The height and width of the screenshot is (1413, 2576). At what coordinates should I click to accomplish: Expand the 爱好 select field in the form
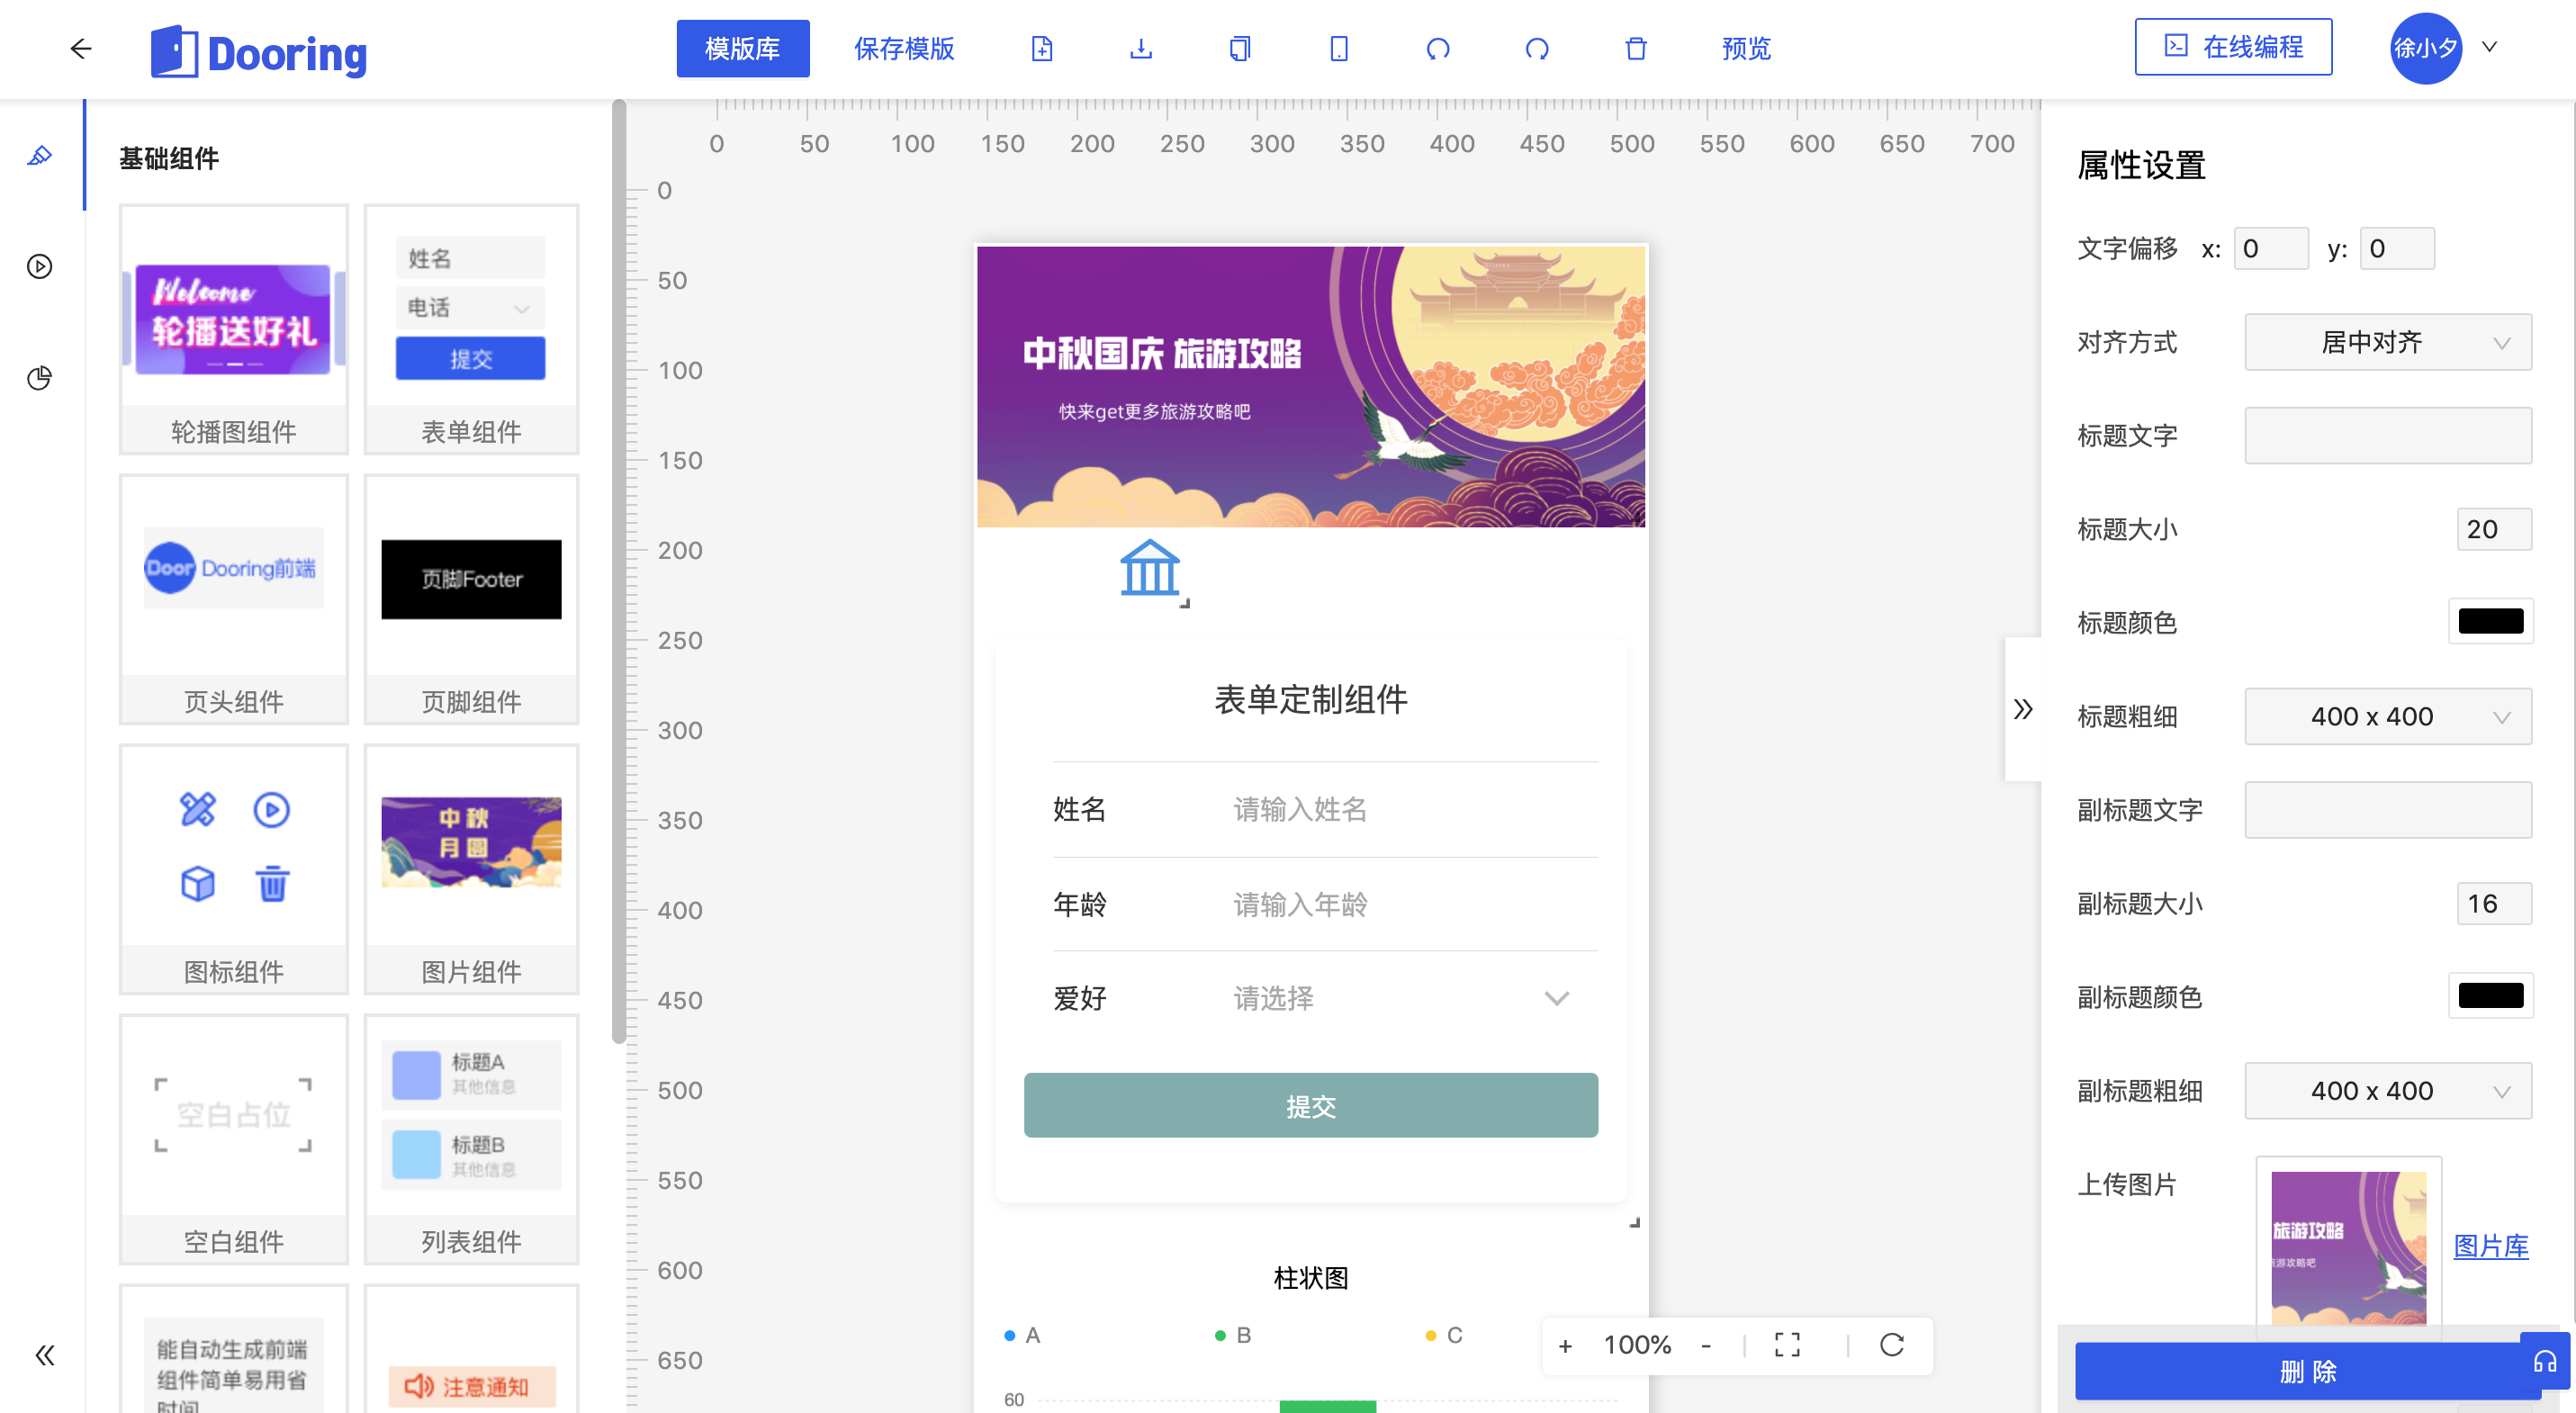tap(1556, 998)
